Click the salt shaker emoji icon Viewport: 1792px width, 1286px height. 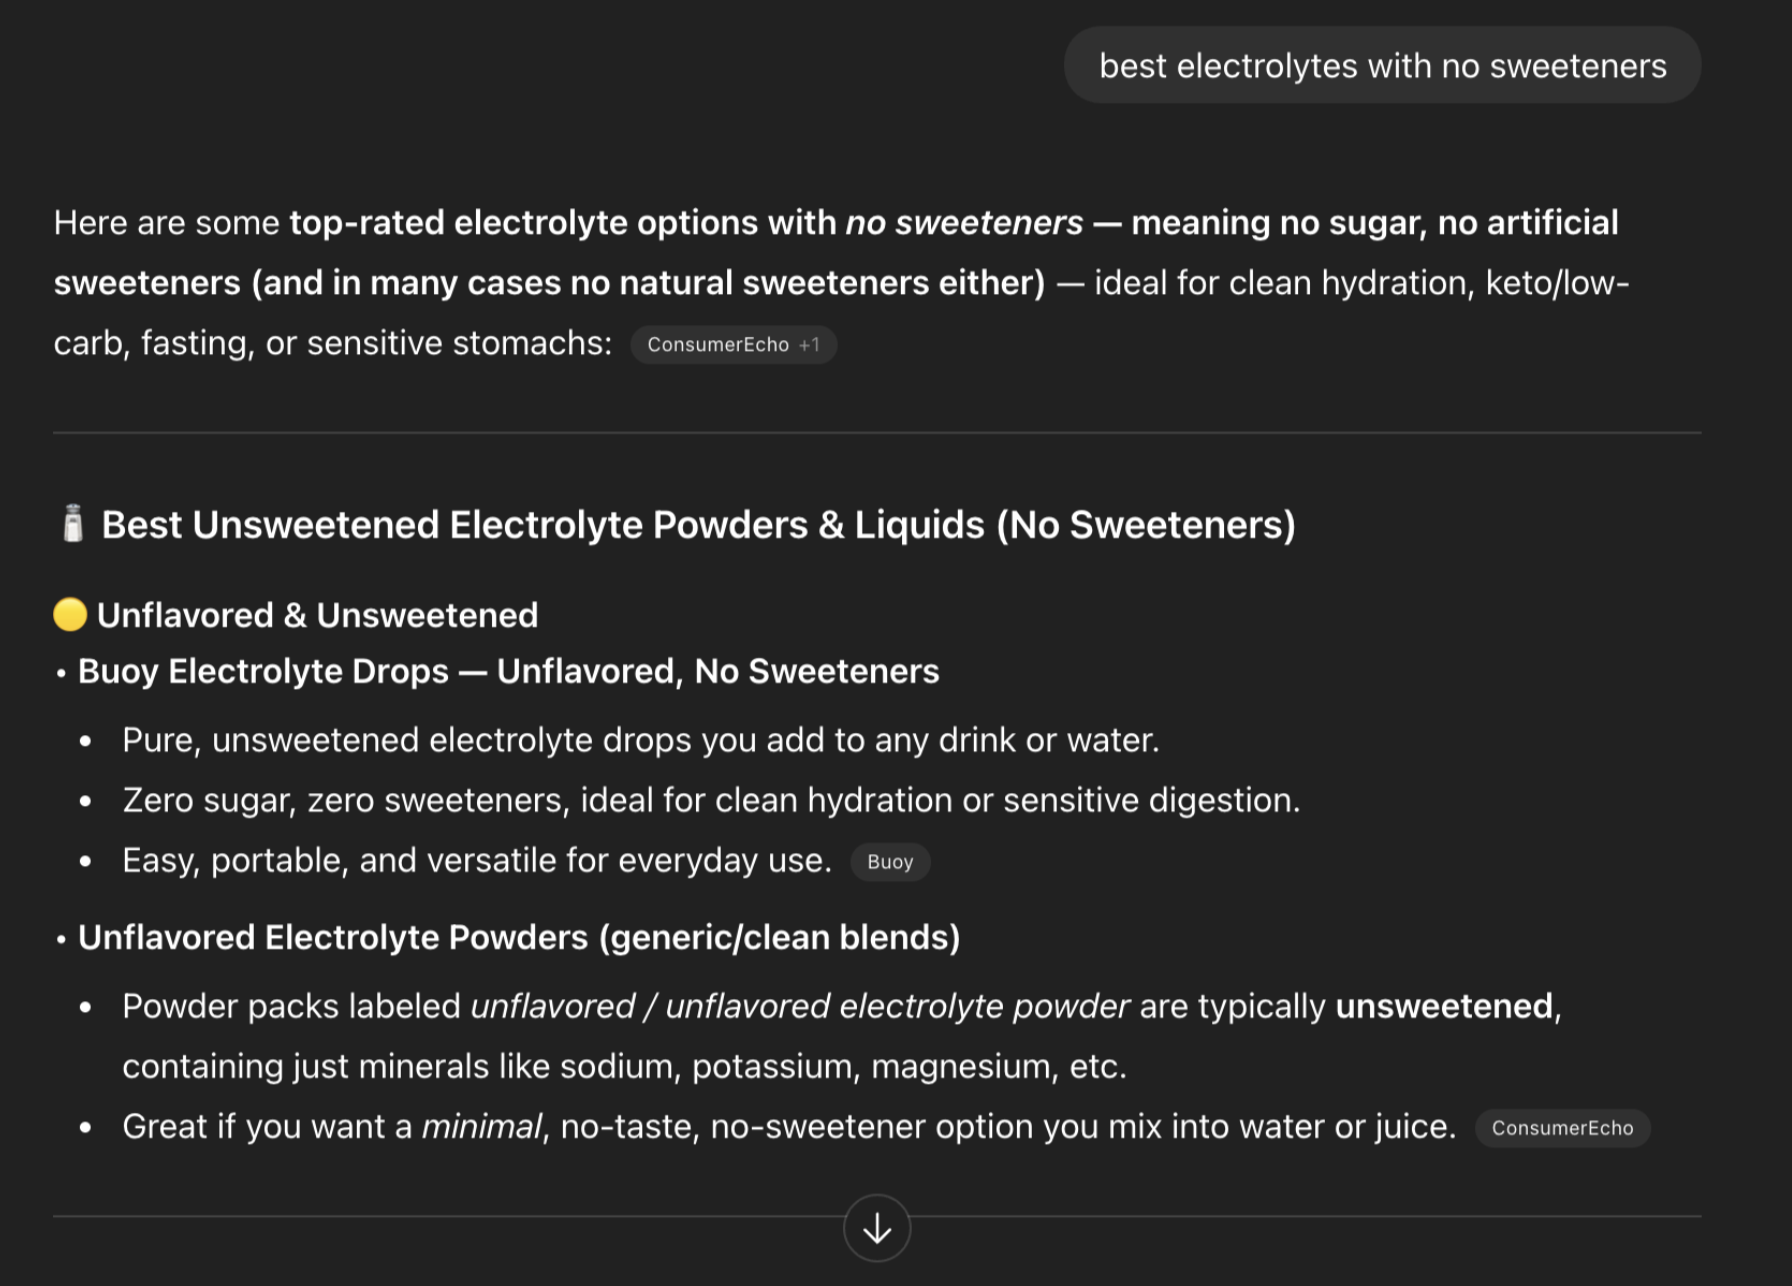(73, 524)
